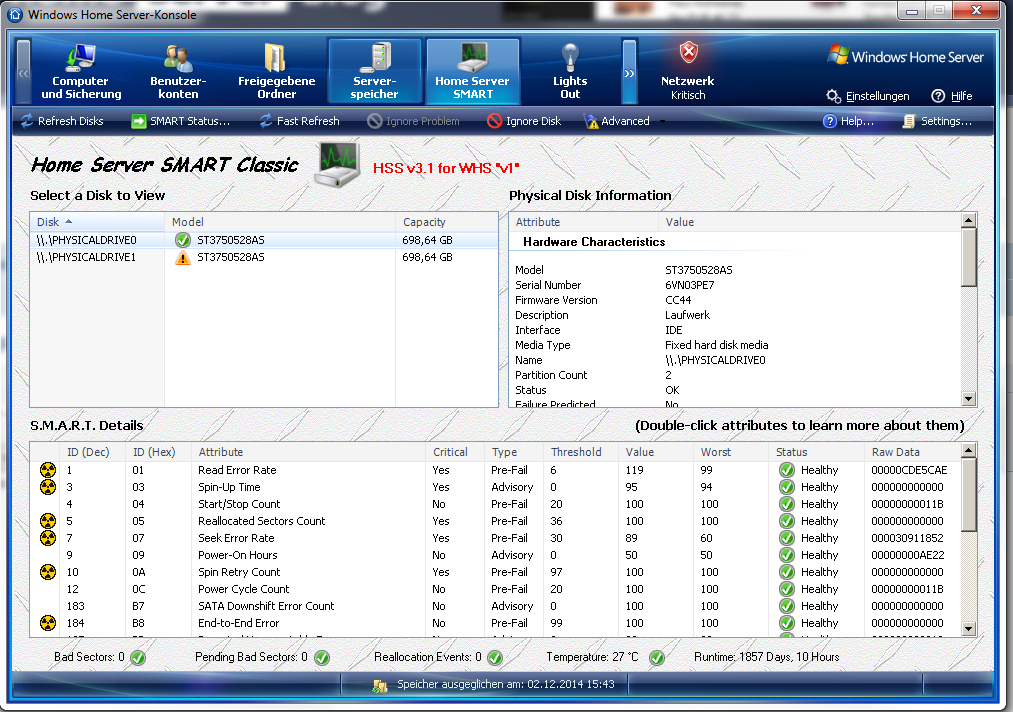
Task: Sort disk list by Model column
Action: [x=280, y=222]
